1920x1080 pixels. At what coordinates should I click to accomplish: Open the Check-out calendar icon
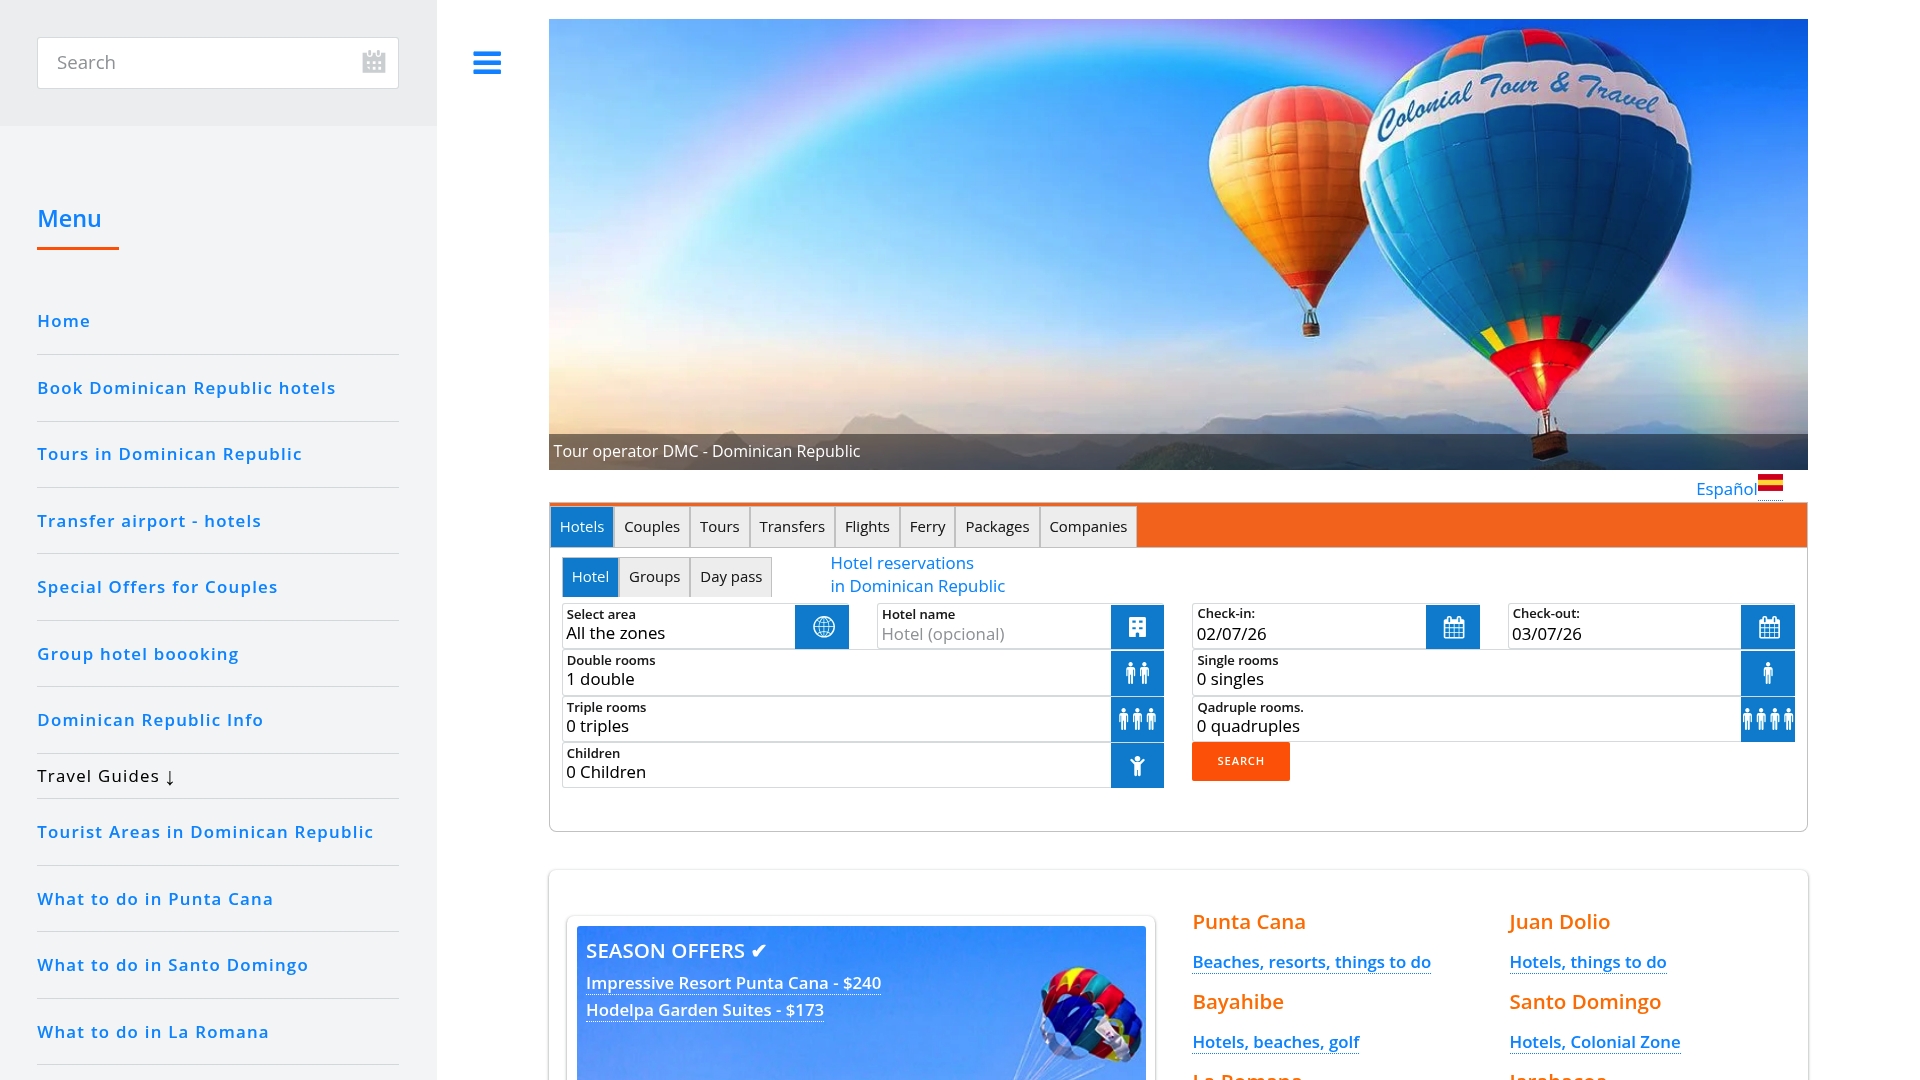point(1768,627)
